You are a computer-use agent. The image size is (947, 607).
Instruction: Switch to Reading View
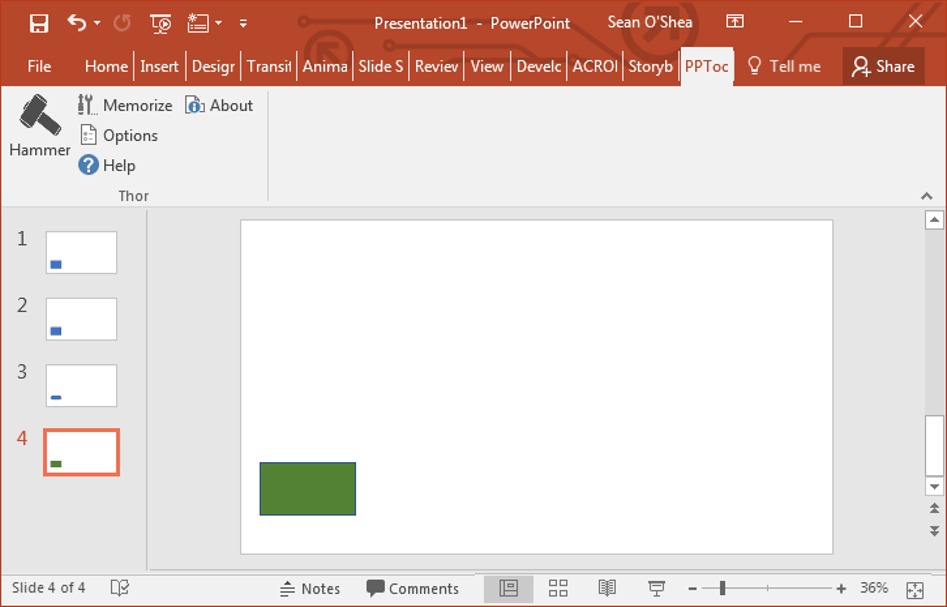[607, 588]
